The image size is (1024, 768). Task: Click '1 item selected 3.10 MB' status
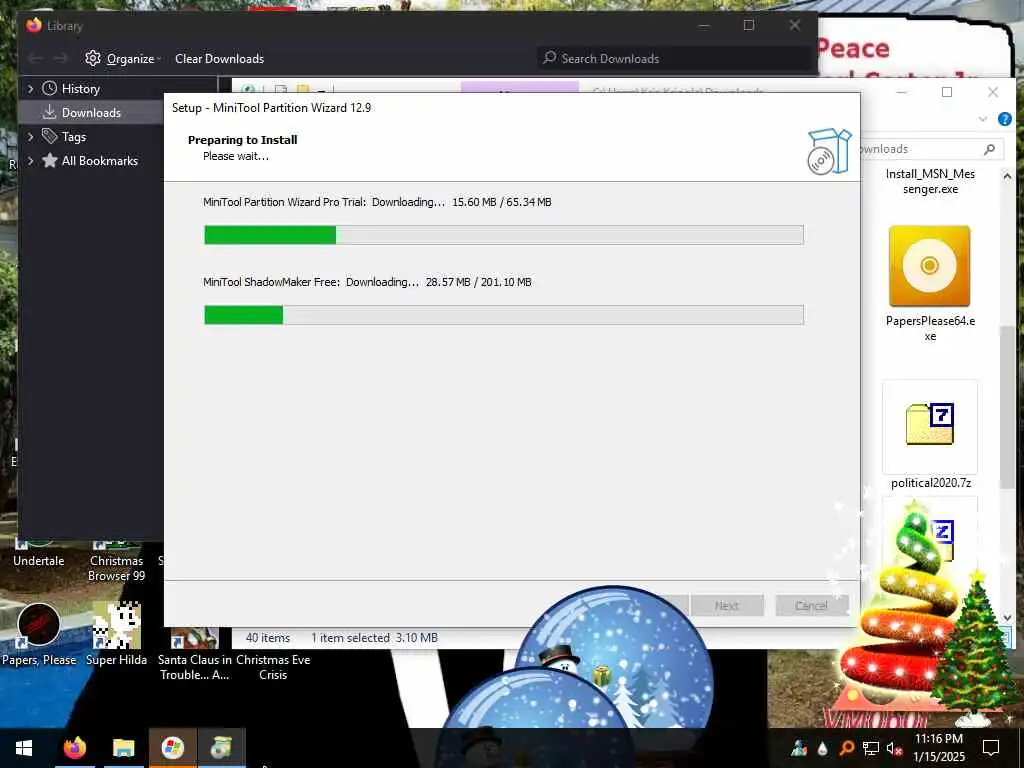(x=374, y=638)
